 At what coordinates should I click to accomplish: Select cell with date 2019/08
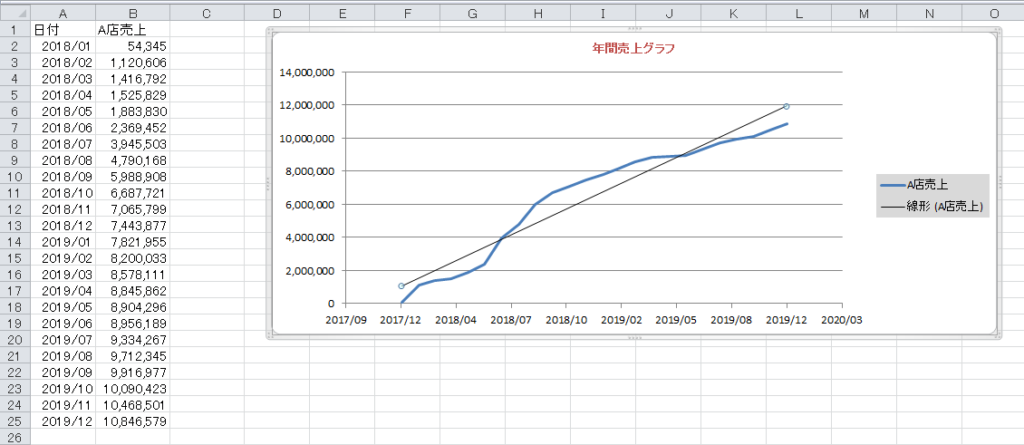point(63,356)
